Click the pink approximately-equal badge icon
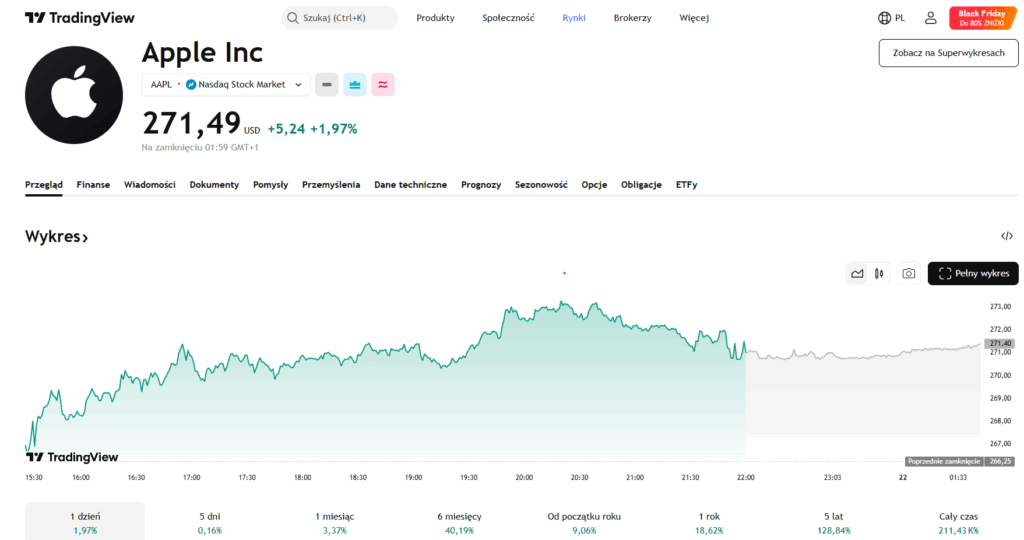Image resolution: width=1024 pixels, height=540 pixels. pyautogui.click(x=383, y=84)
